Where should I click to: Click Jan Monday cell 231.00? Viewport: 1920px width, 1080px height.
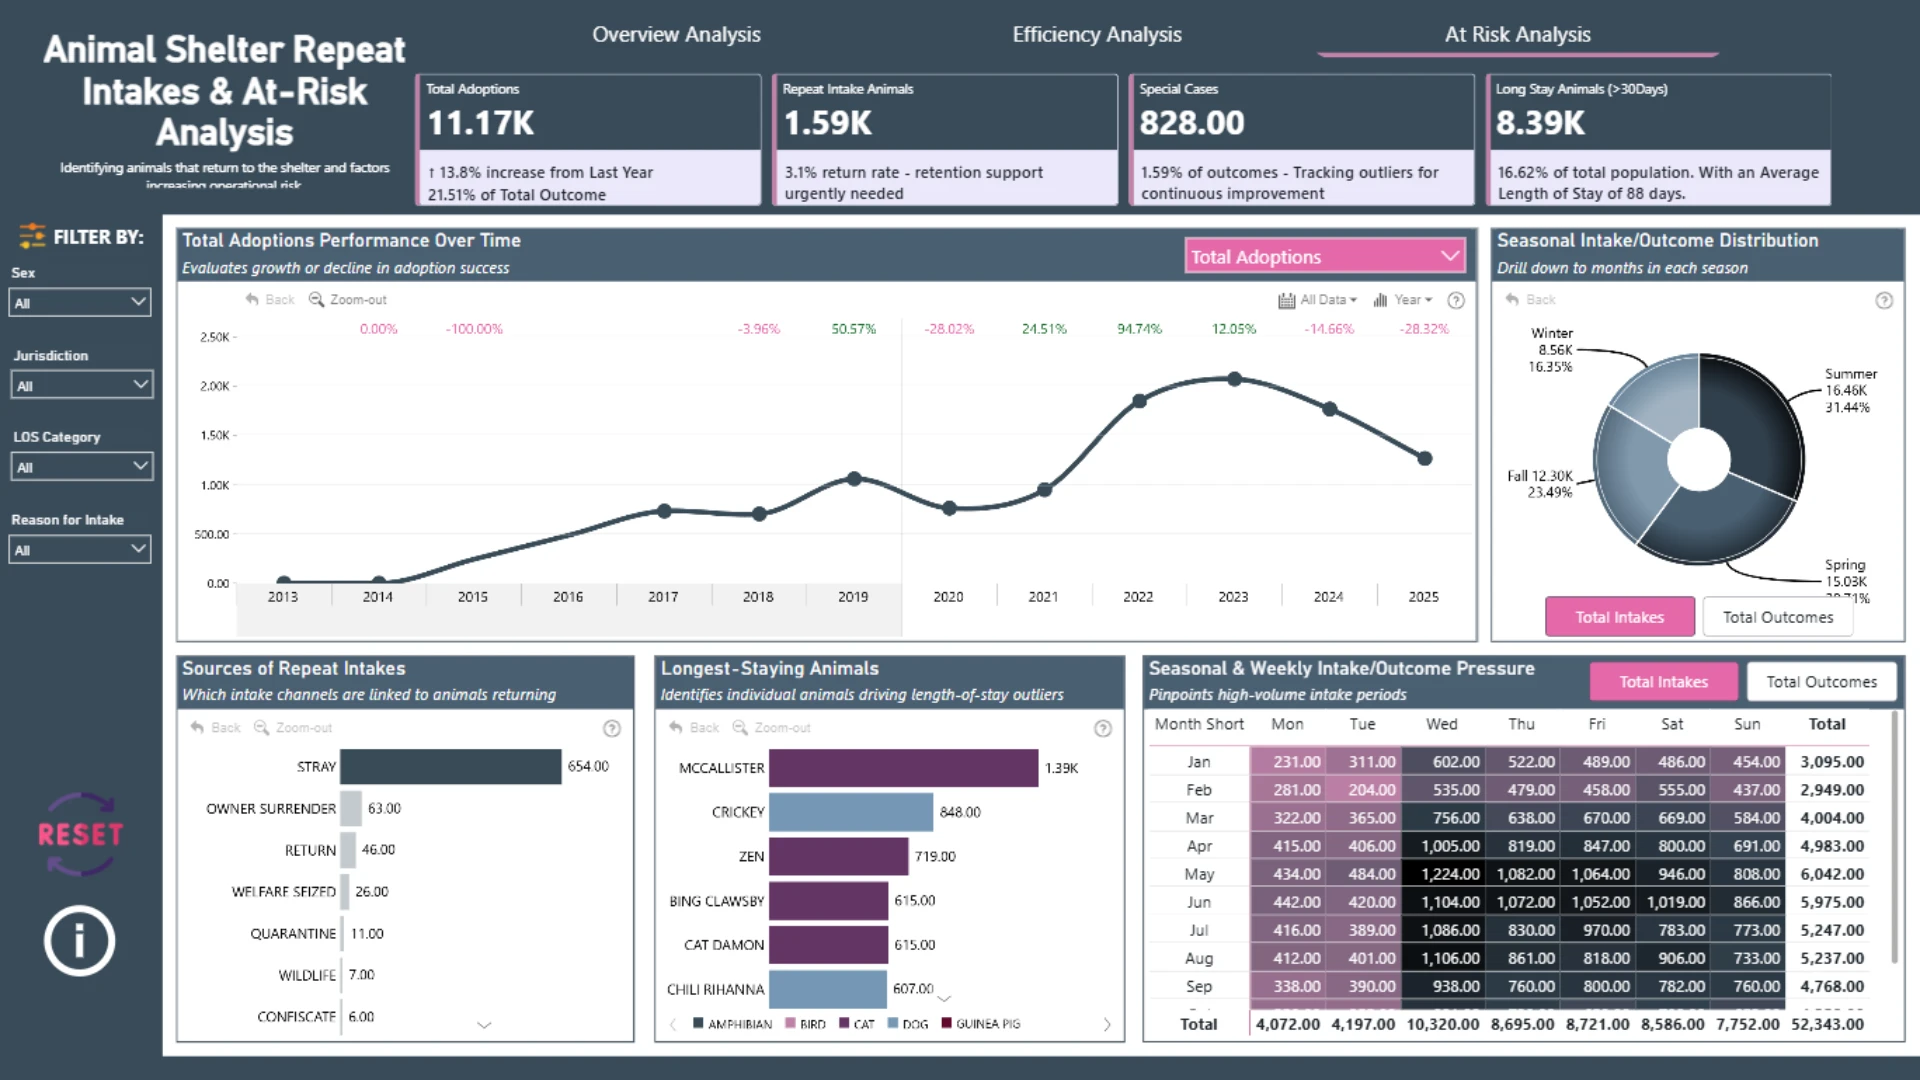pyautogui.click(x=1287, y=762)
